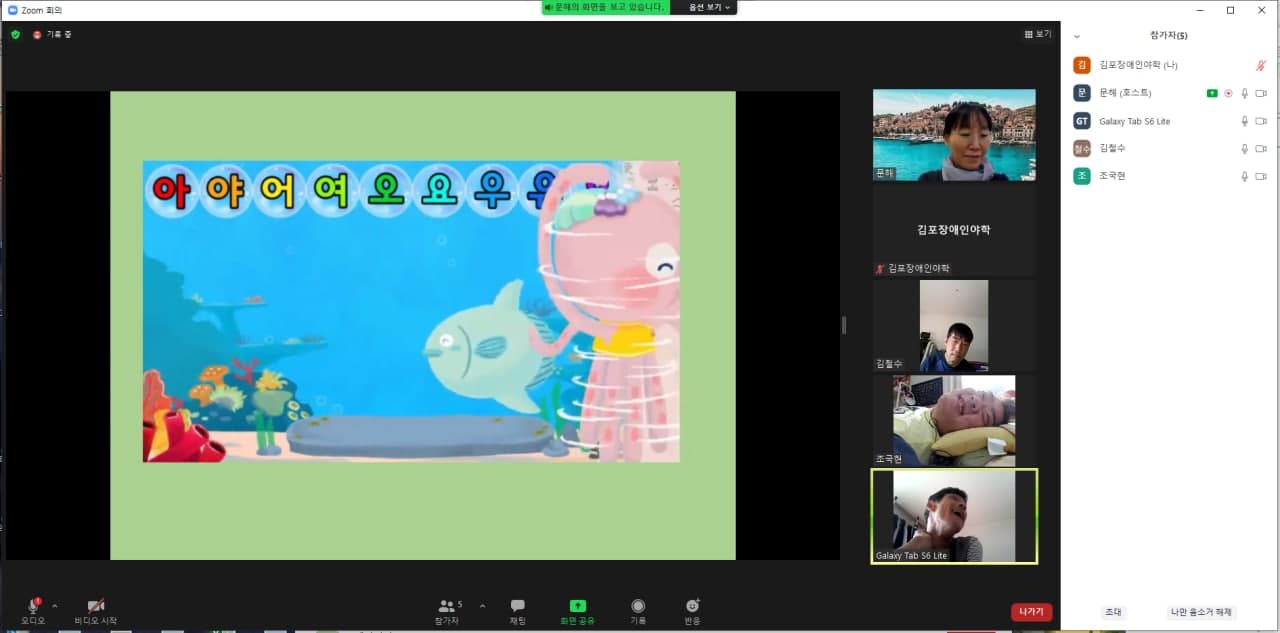Expand audio options arrow beside microphone
Viewport: 1280px width, 633px height.
tap(54, 606)
